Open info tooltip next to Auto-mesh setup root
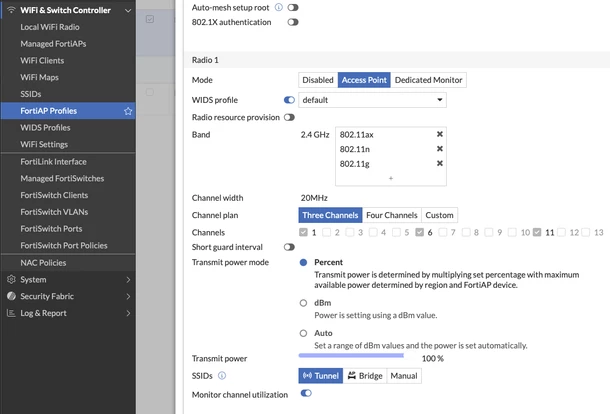The image size is (610, 414). click(x=279, y=7)
